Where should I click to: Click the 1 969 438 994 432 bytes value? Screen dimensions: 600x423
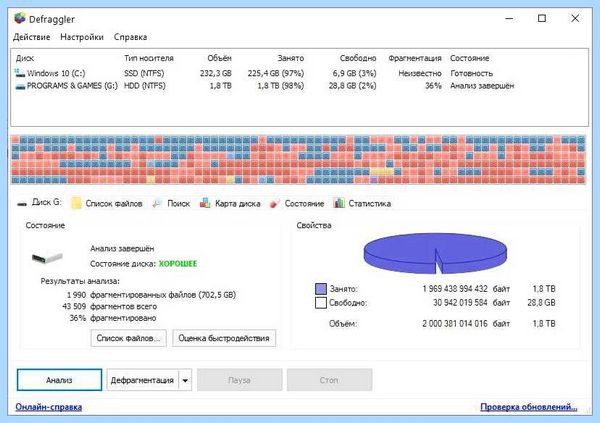(455, 289)
